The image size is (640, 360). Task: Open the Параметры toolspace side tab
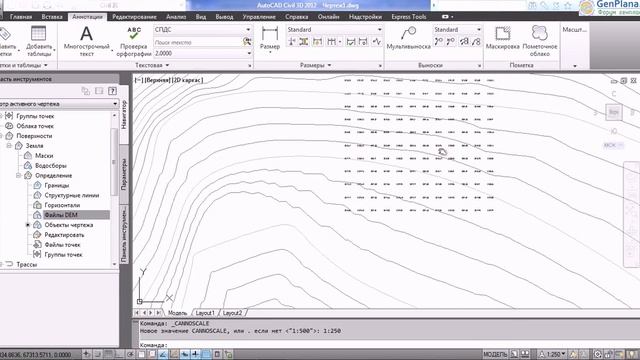pos(124,174)
